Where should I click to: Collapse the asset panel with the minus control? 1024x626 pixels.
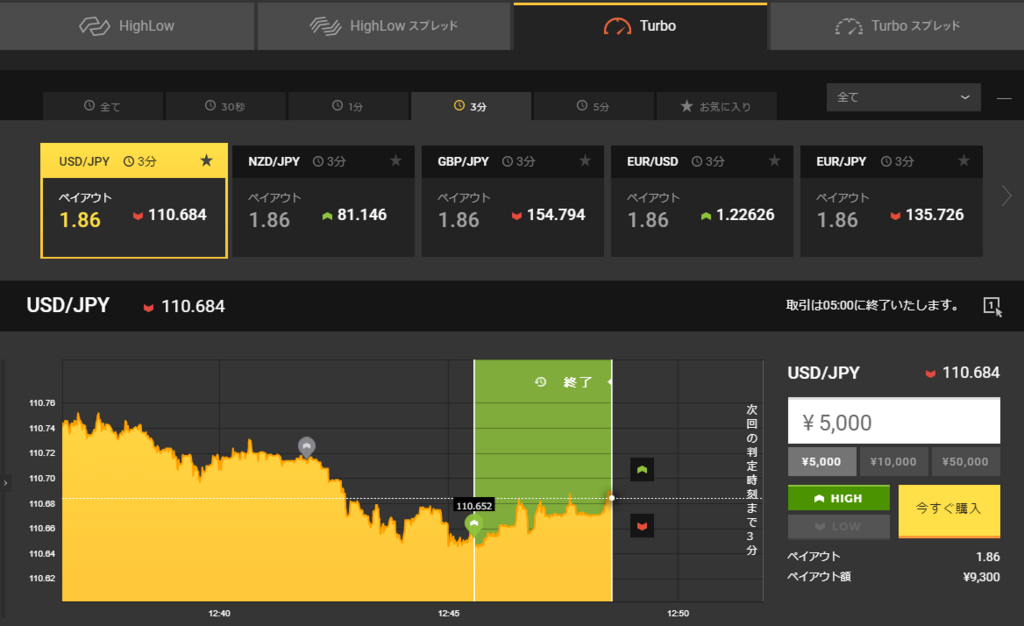click(1005, 97)
